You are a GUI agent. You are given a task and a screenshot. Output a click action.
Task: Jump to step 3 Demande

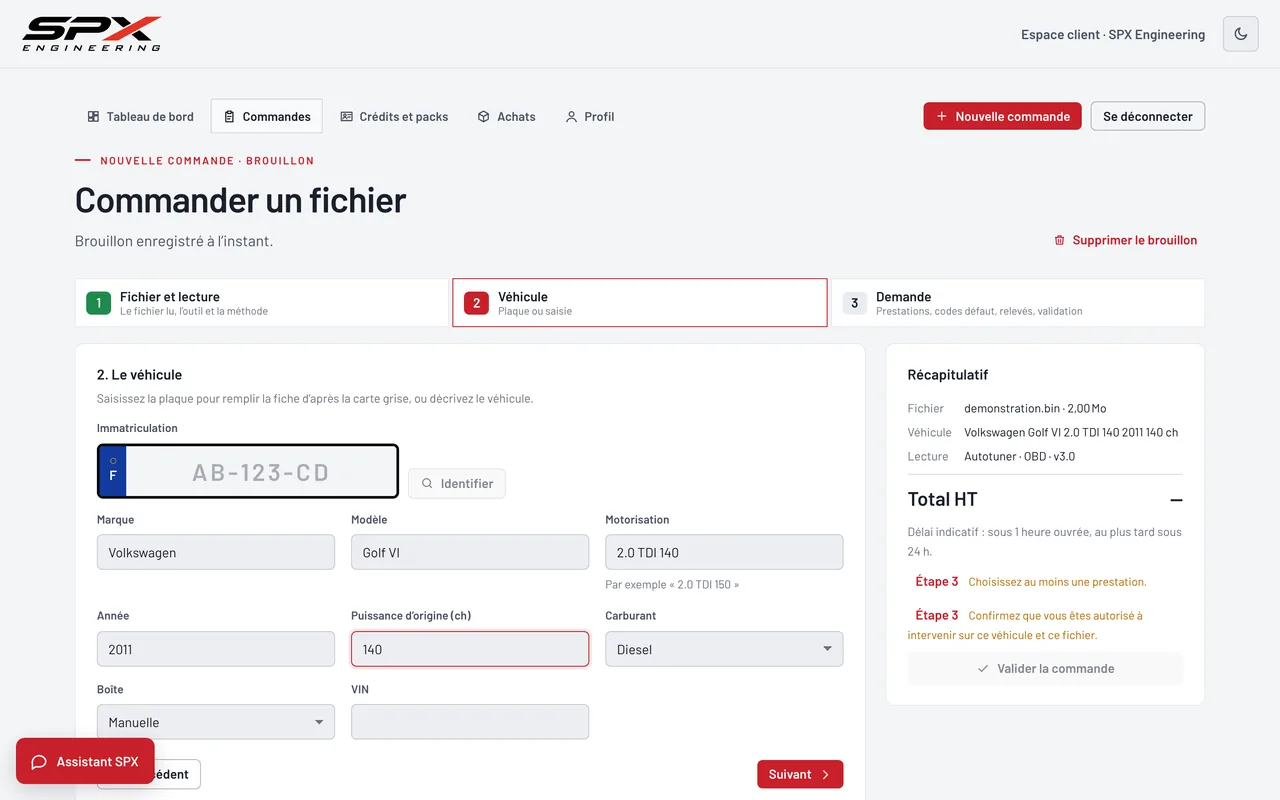coord(1017,303)
